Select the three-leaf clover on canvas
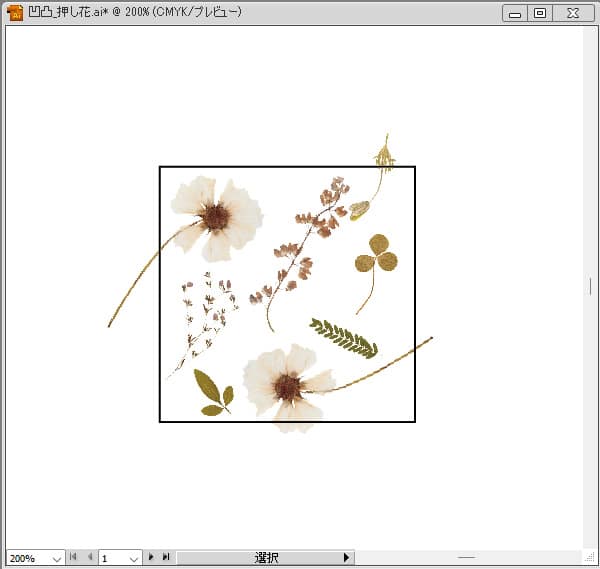The height and width of the screenshot is (569, 600). (x=376, y=255)
